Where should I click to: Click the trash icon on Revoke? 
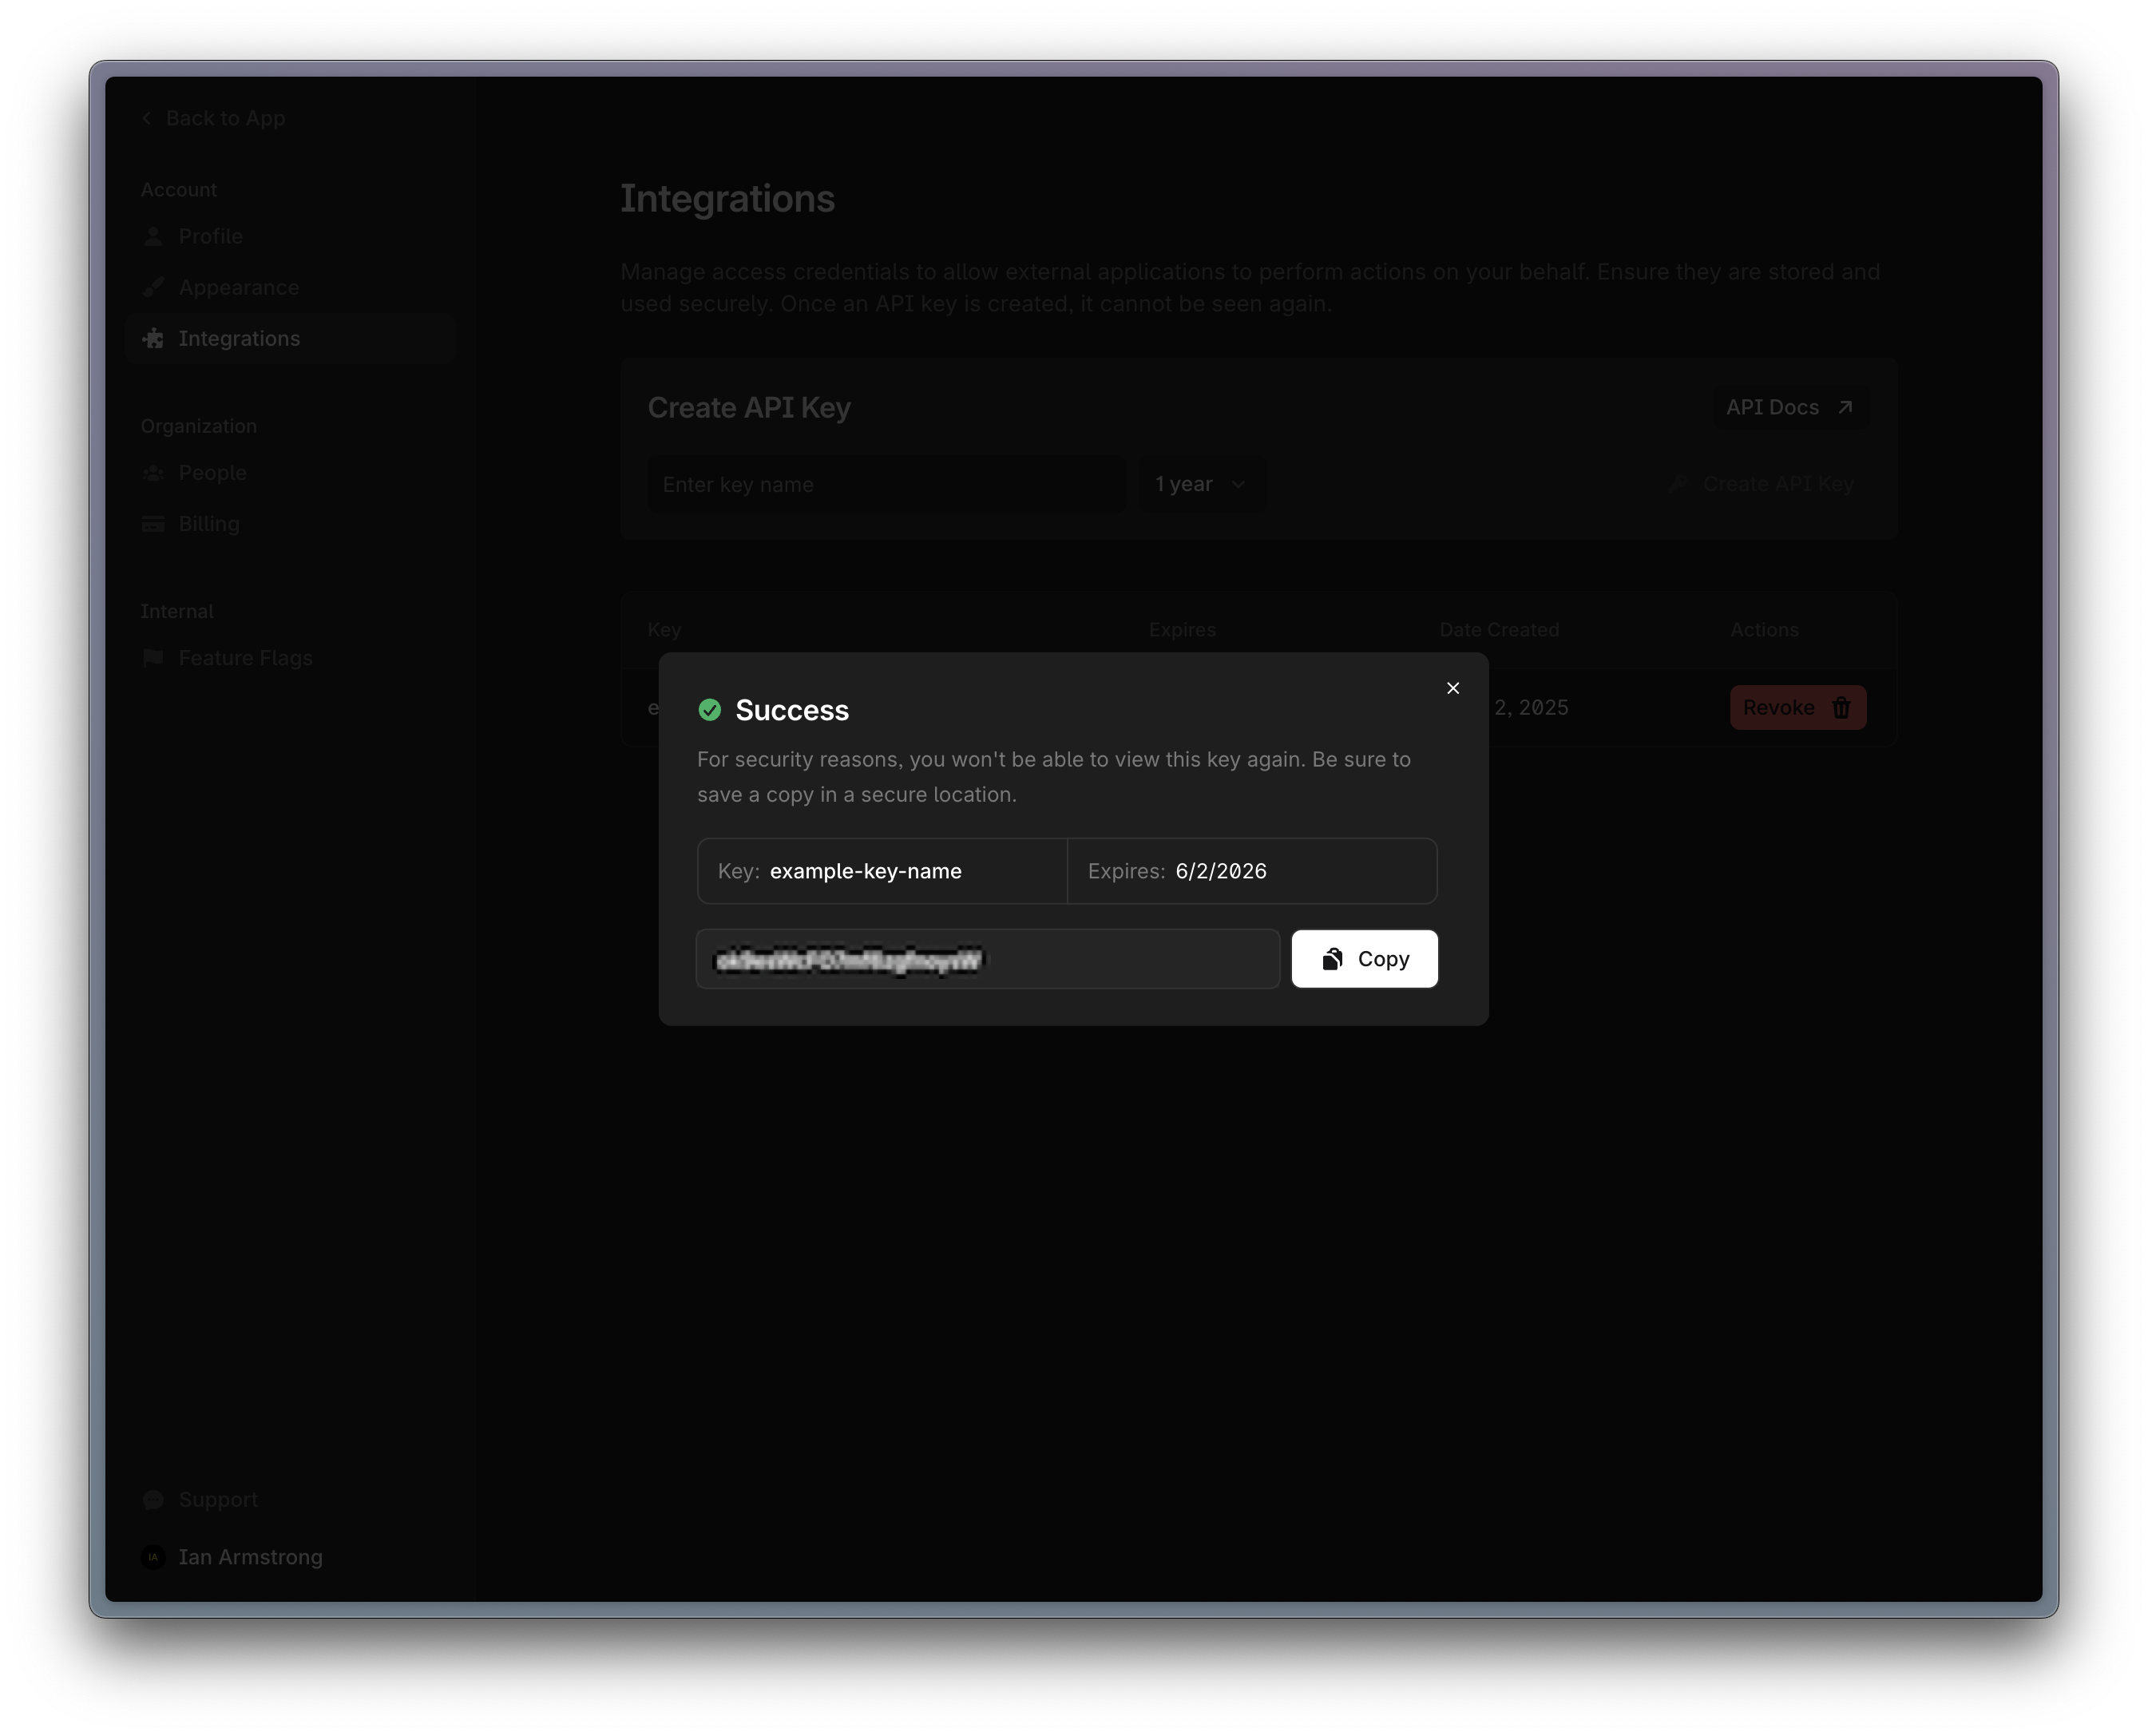(x=1841, y=707)
